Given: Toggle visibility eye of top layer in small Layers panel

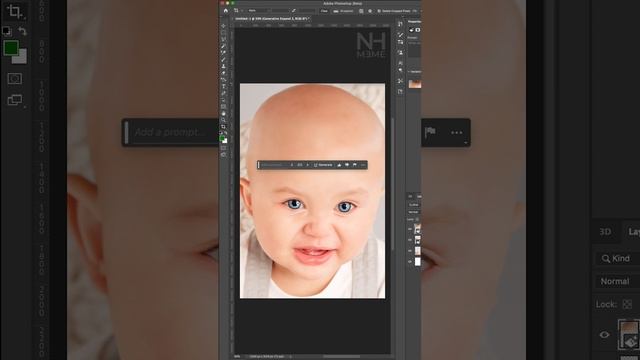Looking at the screenshot, I should click(x=410, y=229).
